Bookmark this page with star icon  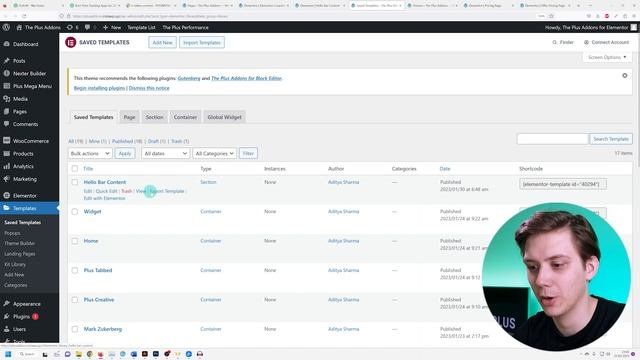[x=551, y=16]
